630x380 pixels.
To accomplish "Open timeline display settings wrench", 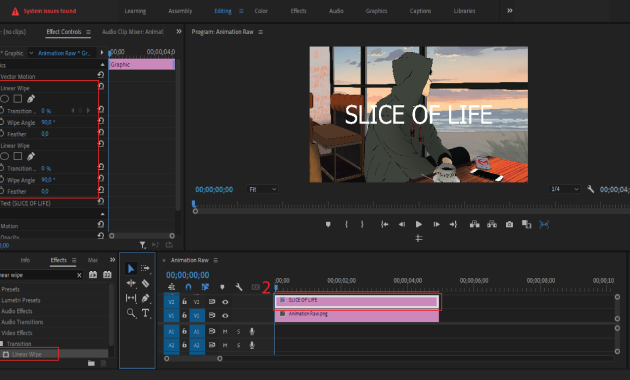I will [x=239, y=287].
